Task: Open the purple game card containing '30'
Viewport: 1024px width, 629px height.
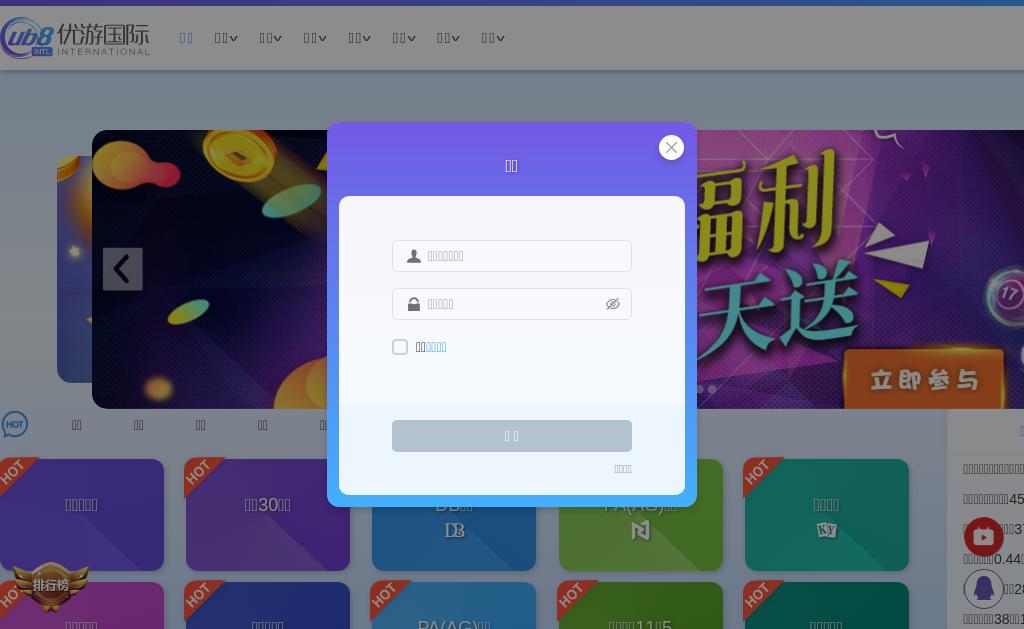Action: click(268, 515)
